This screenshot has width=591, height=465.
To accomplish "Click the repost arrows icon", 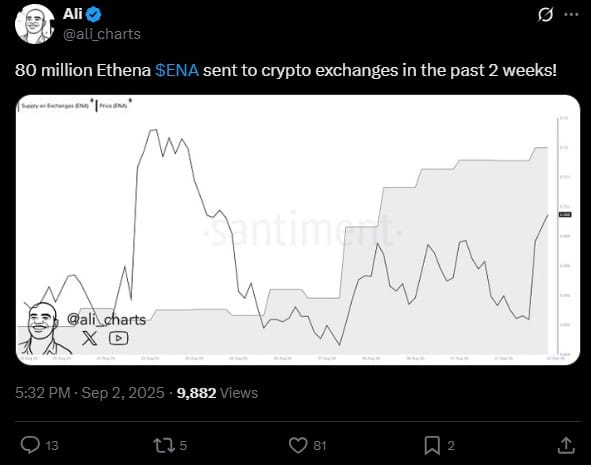I will [164, 445].
